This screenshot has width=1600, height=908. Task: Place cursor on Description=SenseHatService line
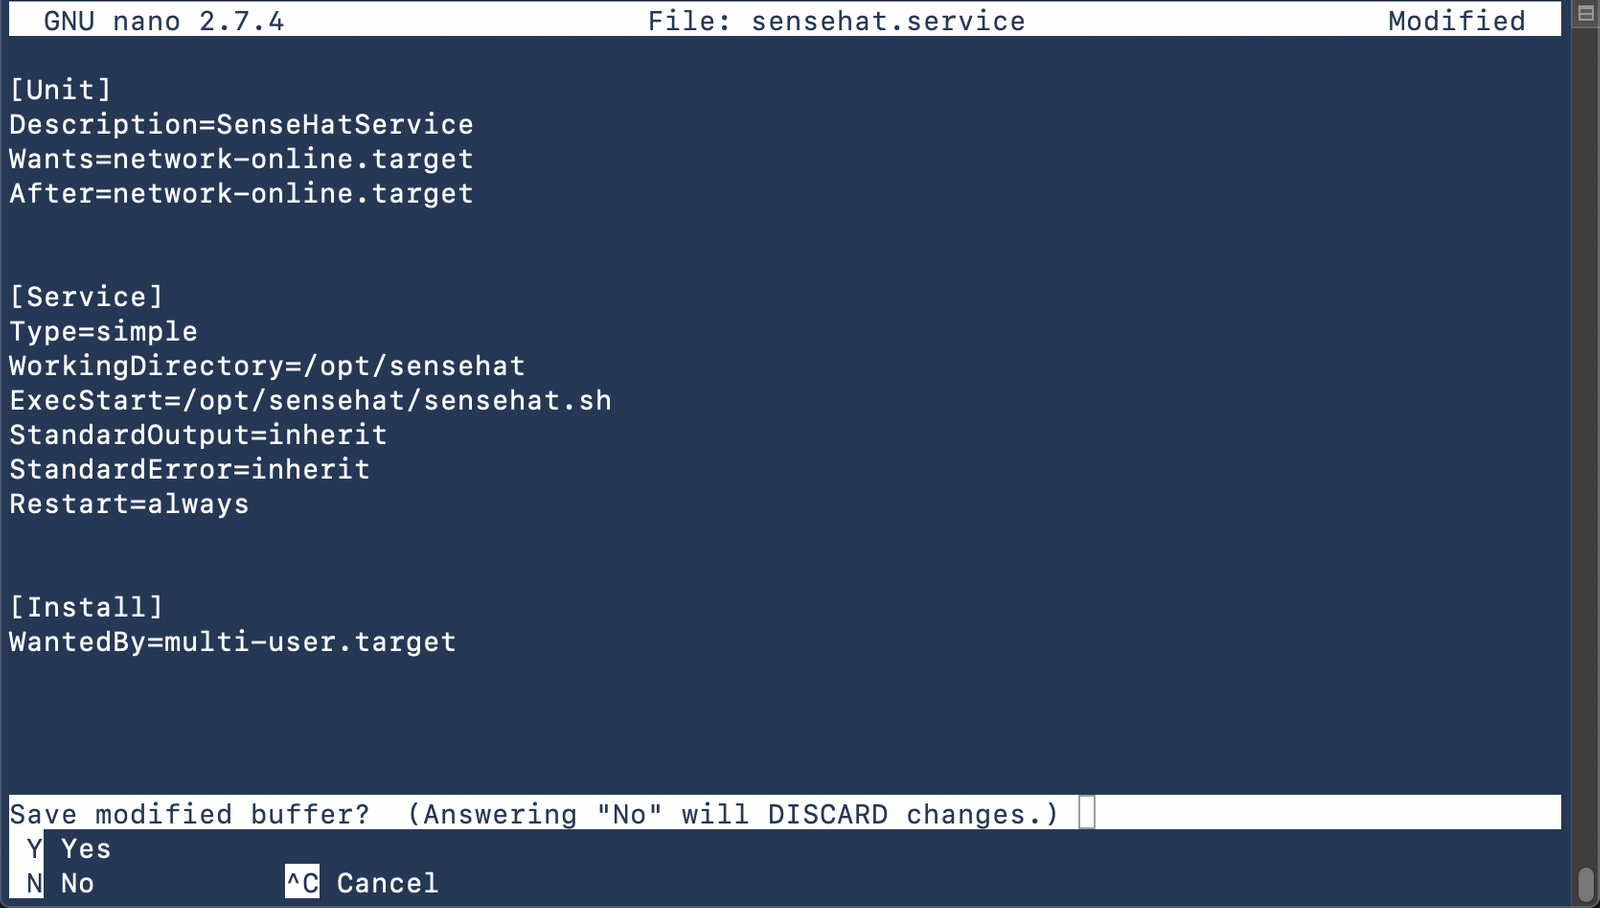242,125
